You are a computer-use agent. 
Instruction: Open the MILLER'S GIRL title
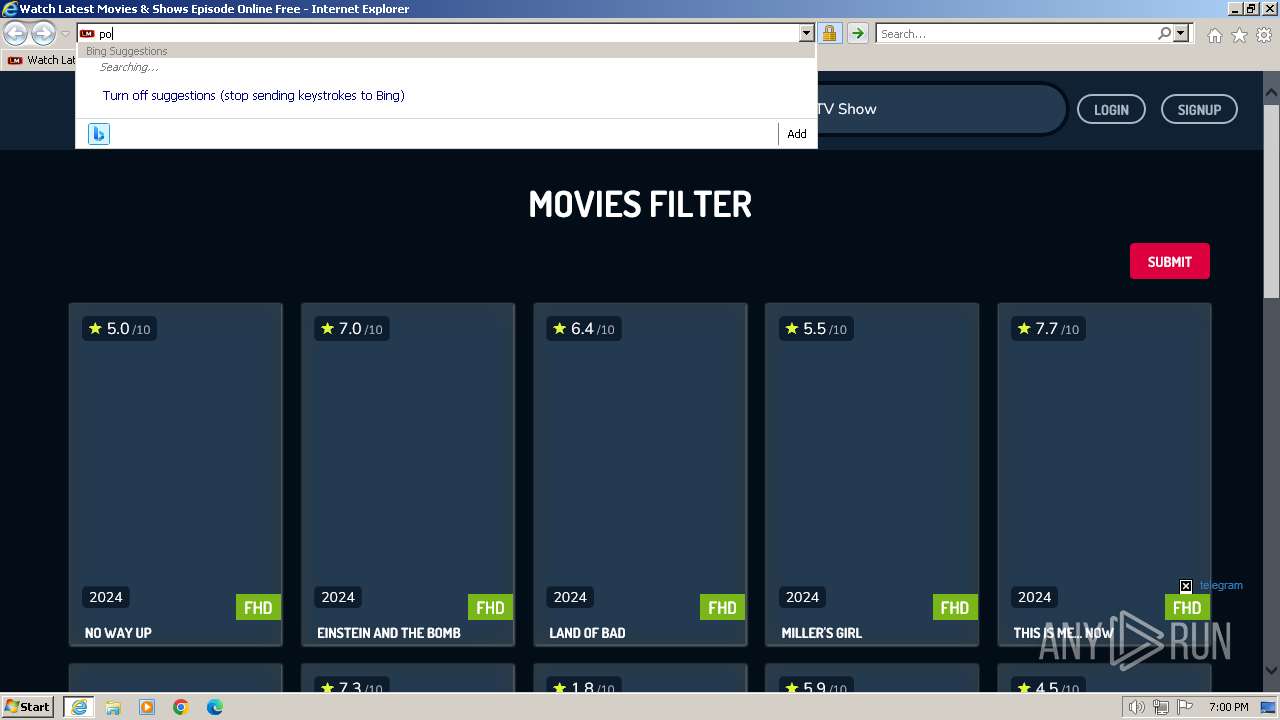(821, 633)
